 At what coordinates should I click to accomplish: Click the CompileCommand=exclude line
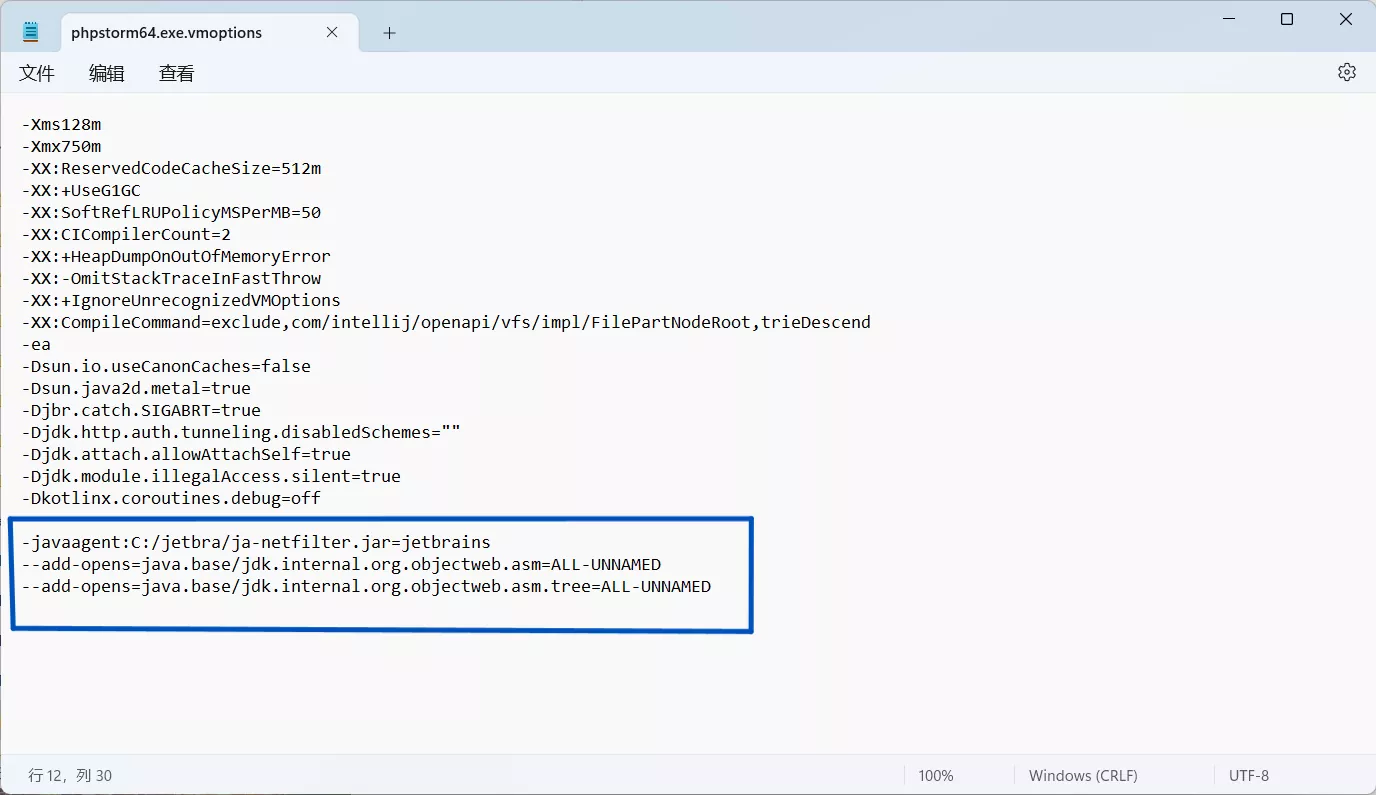tap(446, 323)
